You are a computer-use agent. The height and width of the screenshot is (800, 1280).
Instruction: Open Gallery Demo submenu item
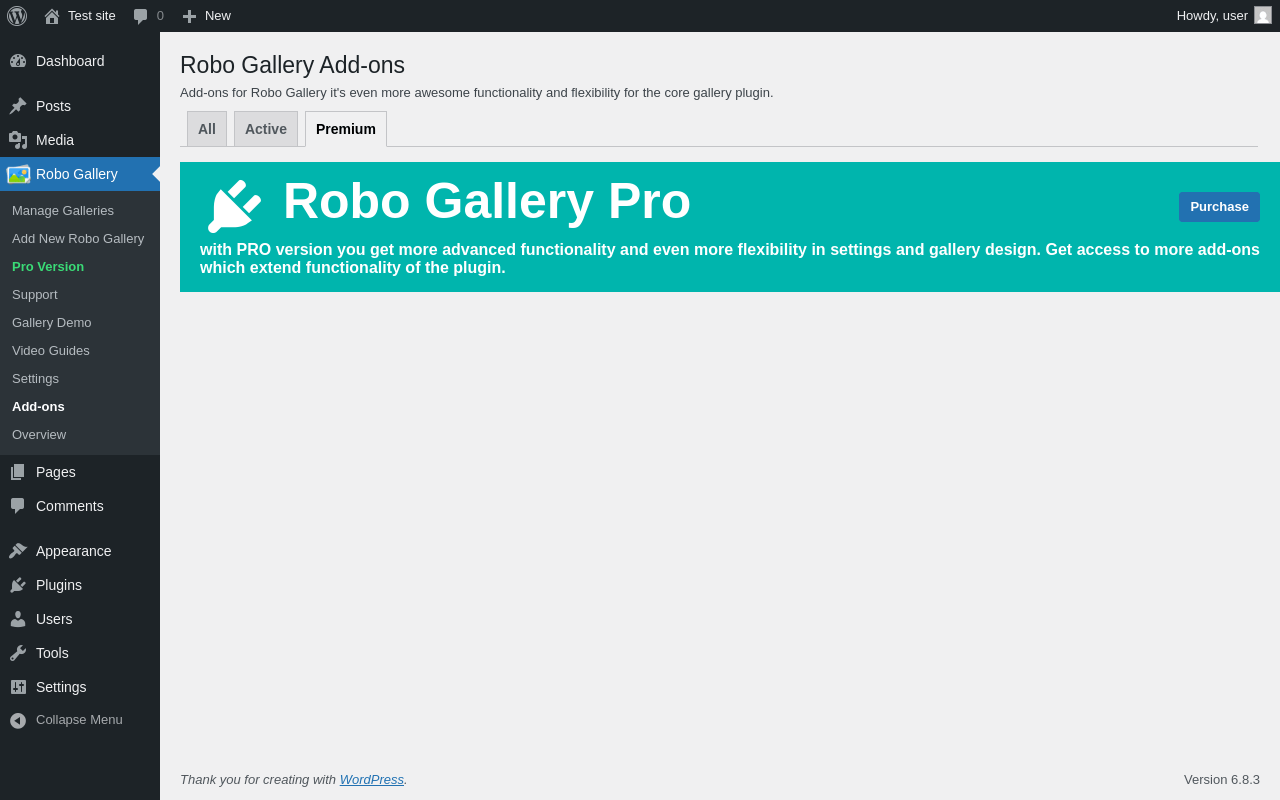click(52, 322)
